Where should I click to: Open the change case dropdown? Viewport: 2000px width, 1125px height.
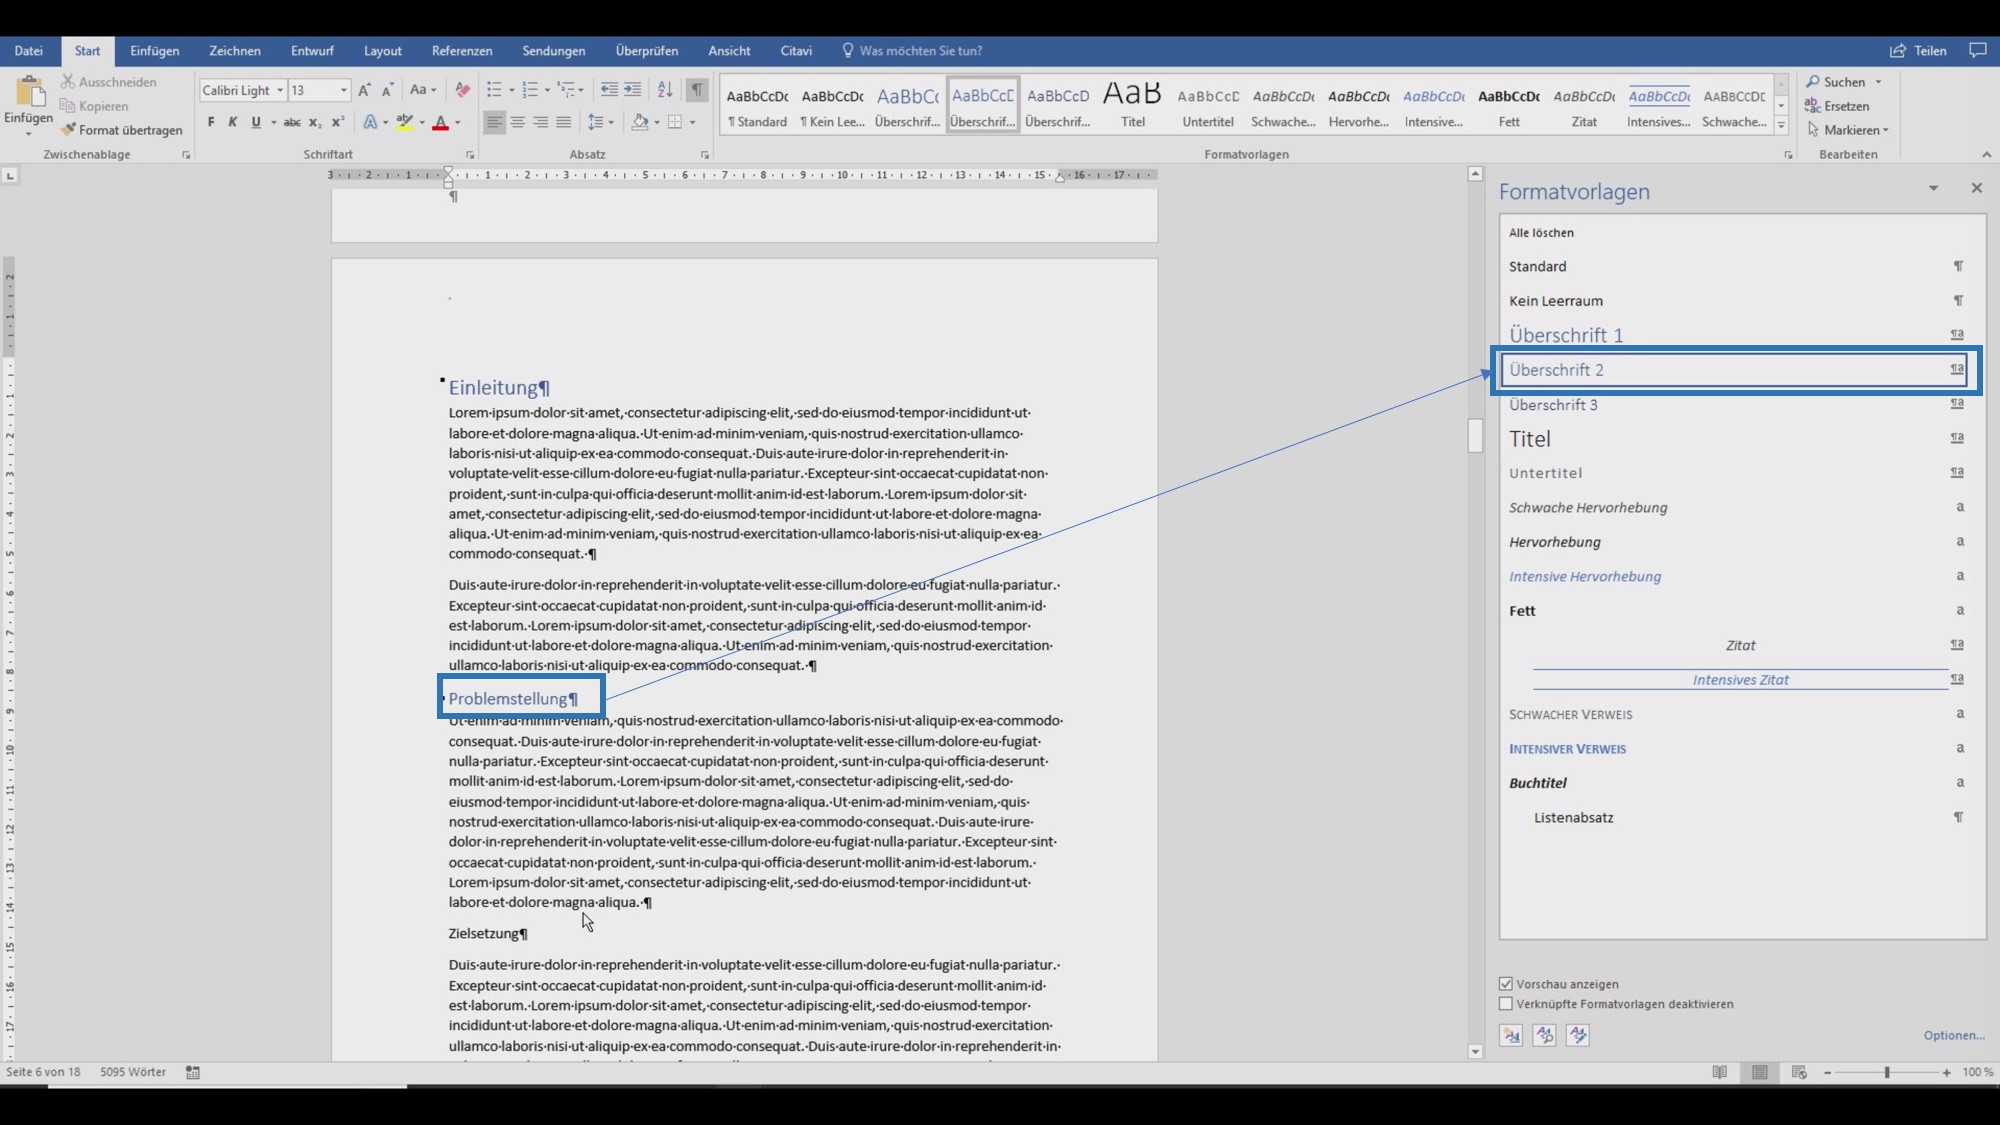pos(423,90)
